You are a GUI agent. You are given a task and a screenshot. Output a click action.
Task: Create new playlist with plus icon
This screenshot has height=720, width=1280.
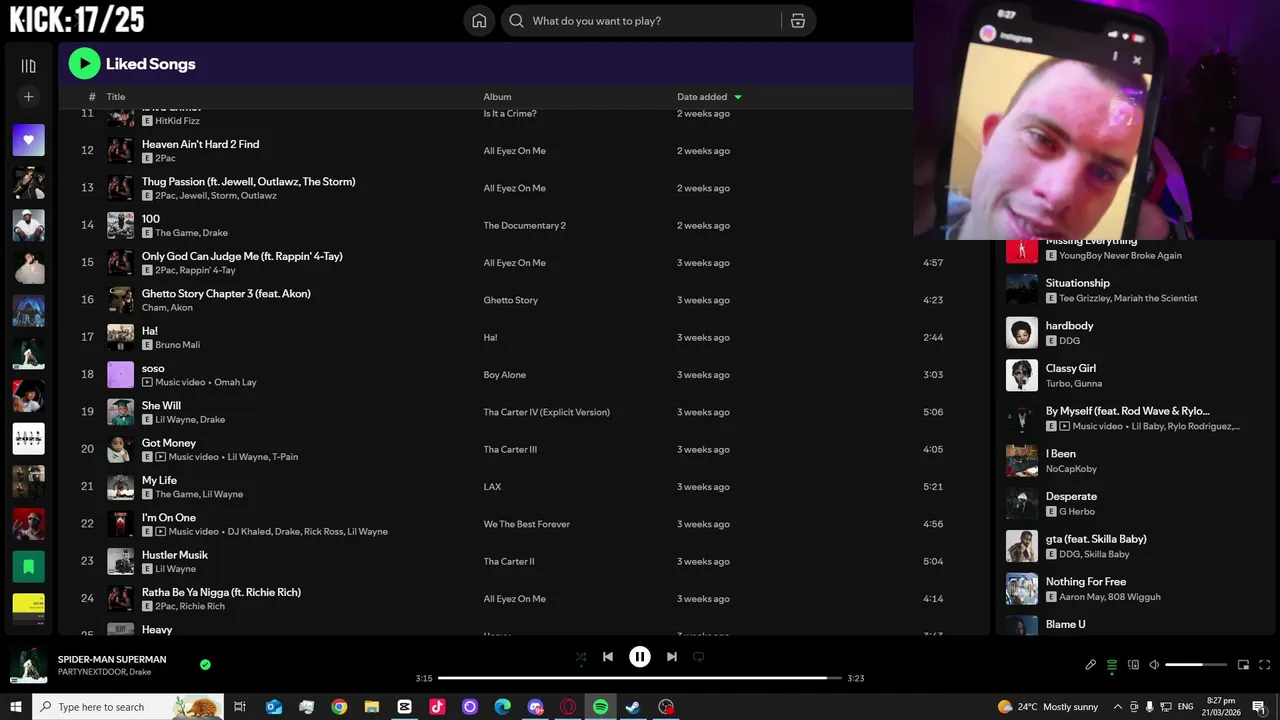point(28,97)
